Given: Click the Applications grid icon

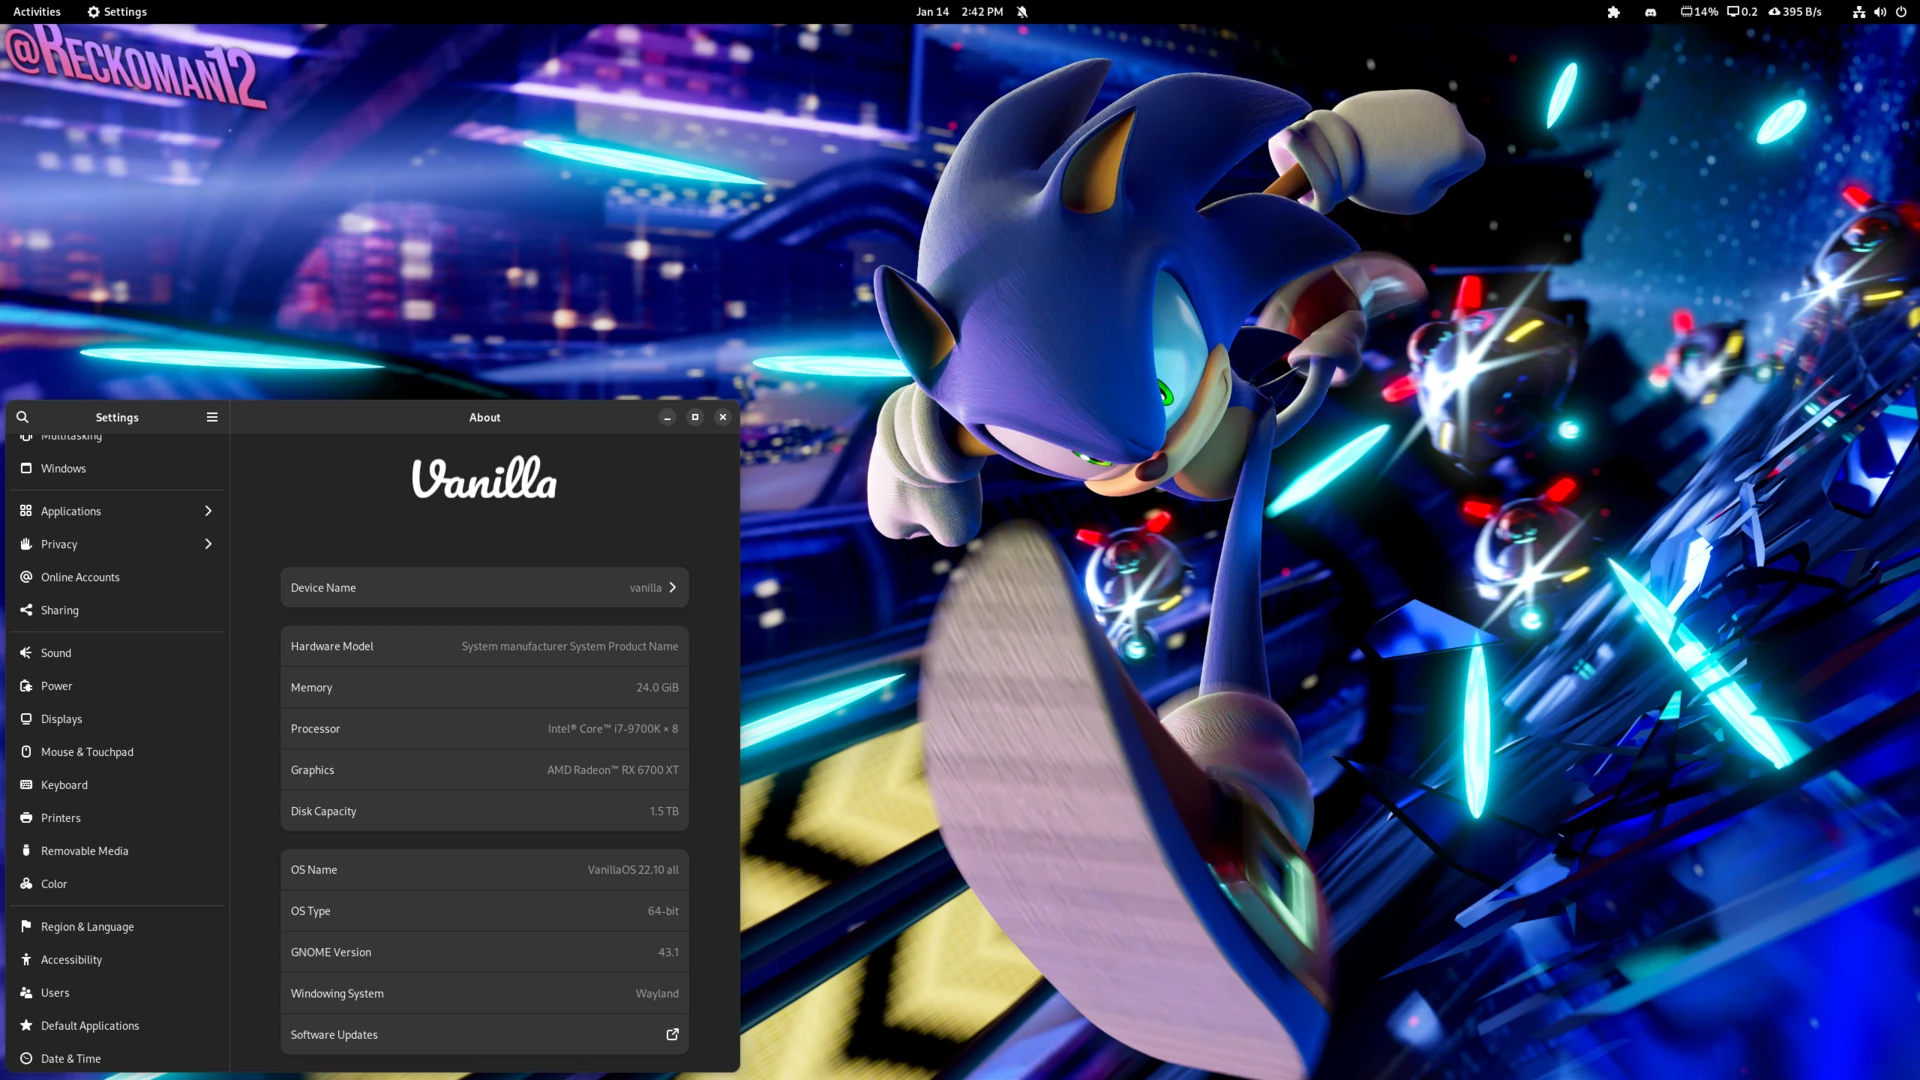Looking at the screenshot, I should (26, 511).
